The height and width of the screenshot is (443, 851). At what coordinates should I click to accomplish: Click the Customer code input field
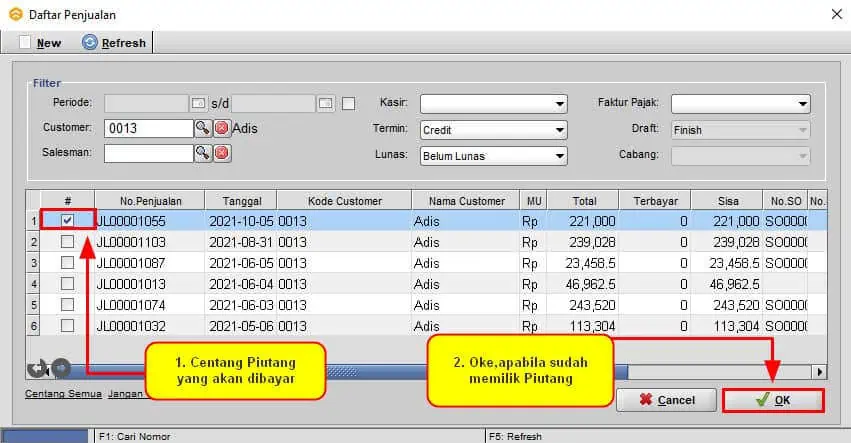149,128
